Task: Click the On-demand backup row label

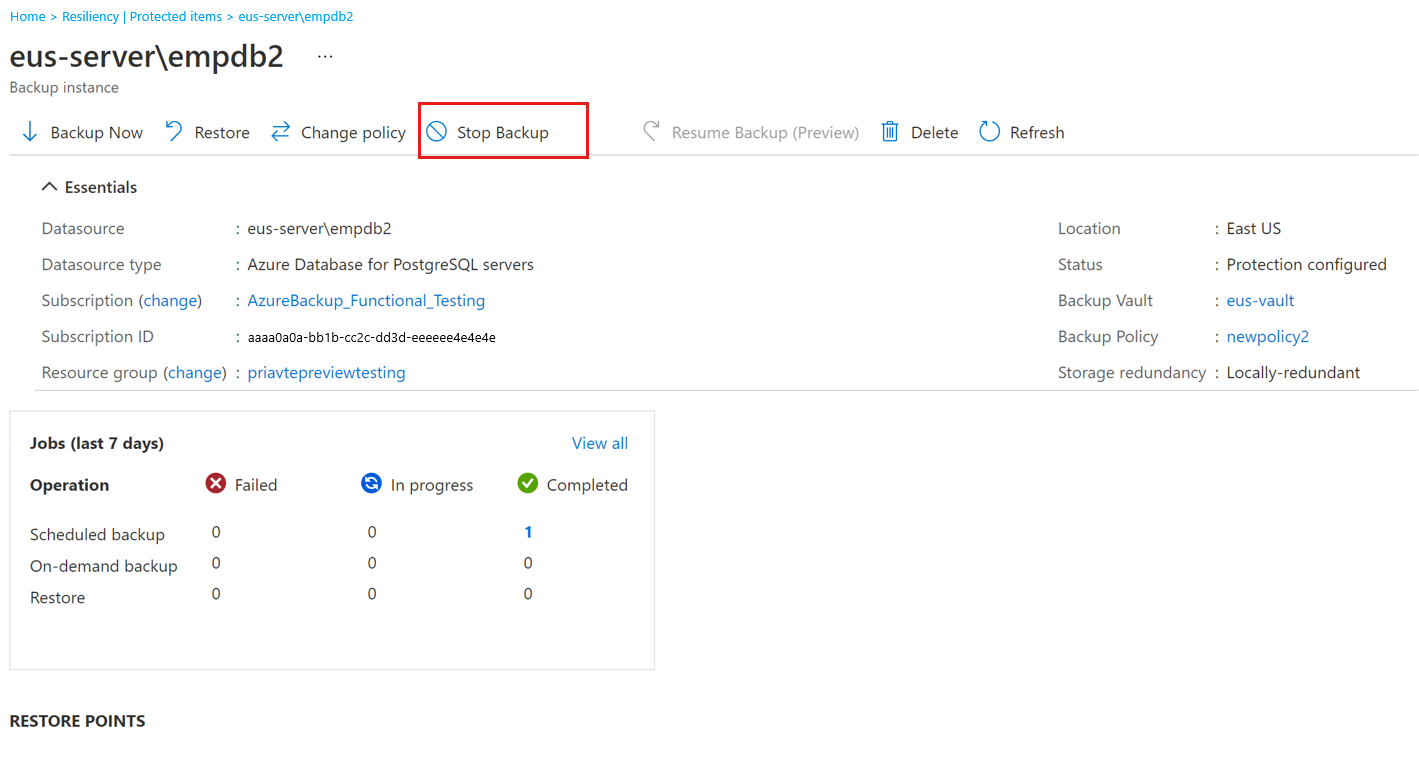Action: (104, 566)
